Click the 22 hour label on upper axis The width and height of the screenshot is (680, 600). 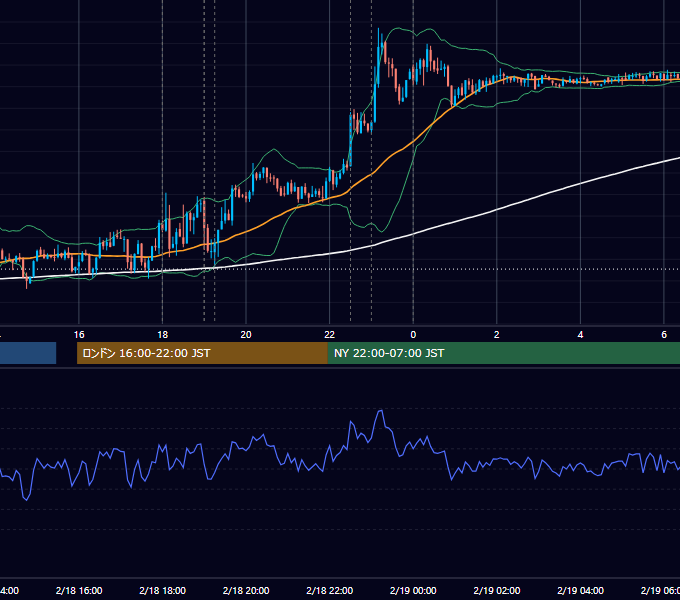coord(330,335)
